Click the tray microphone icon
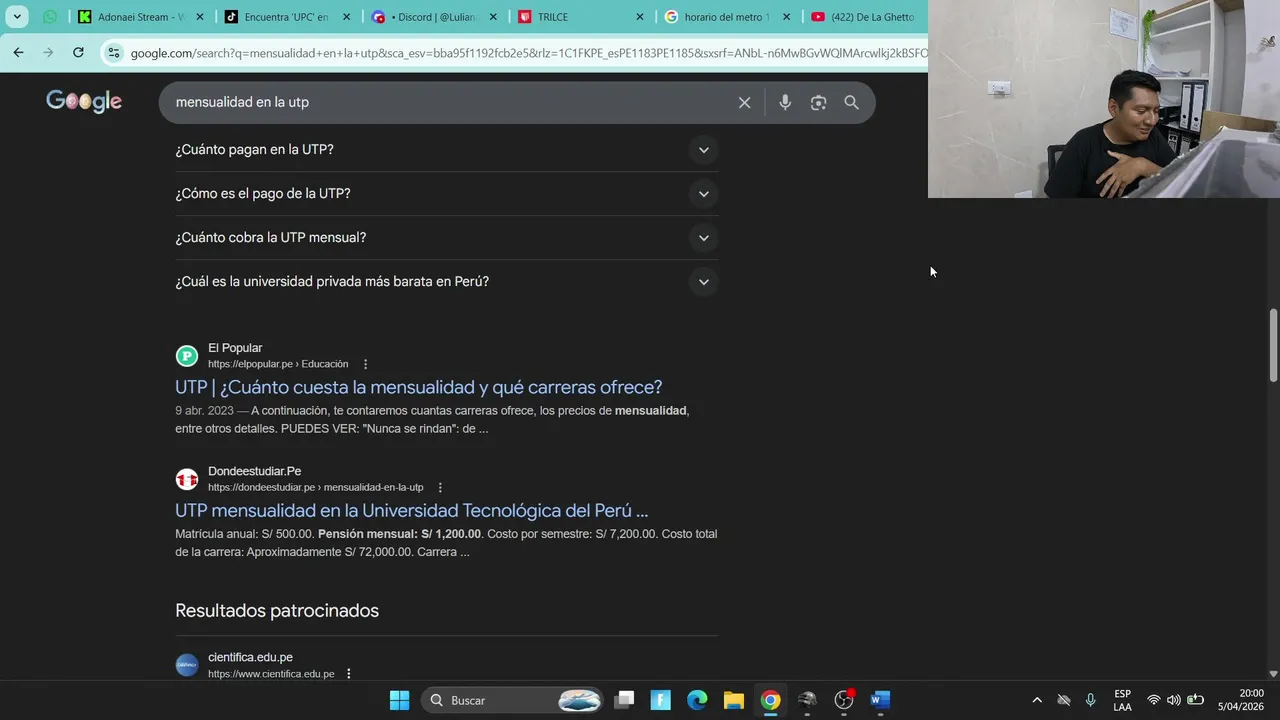The image size is (1280, 720). (1090, 700)
